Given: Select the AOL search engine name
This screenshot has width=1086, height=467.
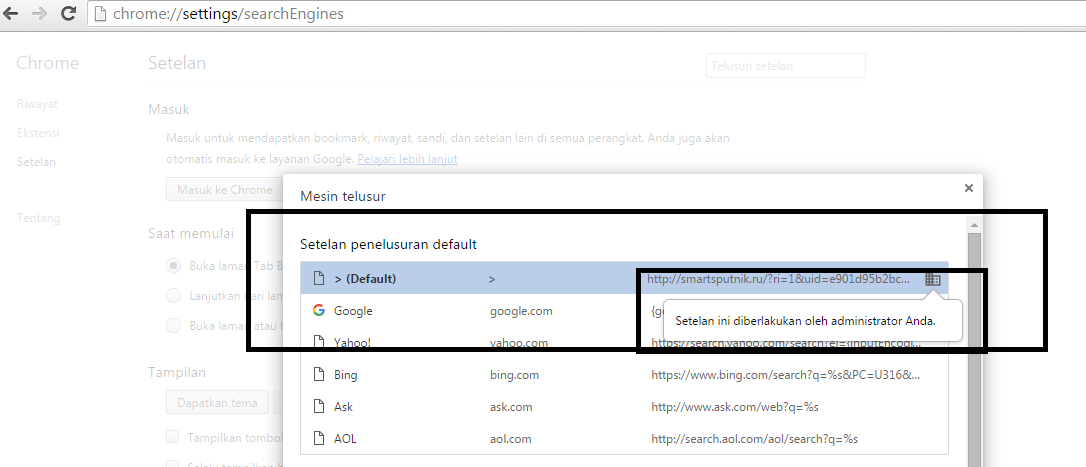Looking at the screenshot, I should (345, 439).
